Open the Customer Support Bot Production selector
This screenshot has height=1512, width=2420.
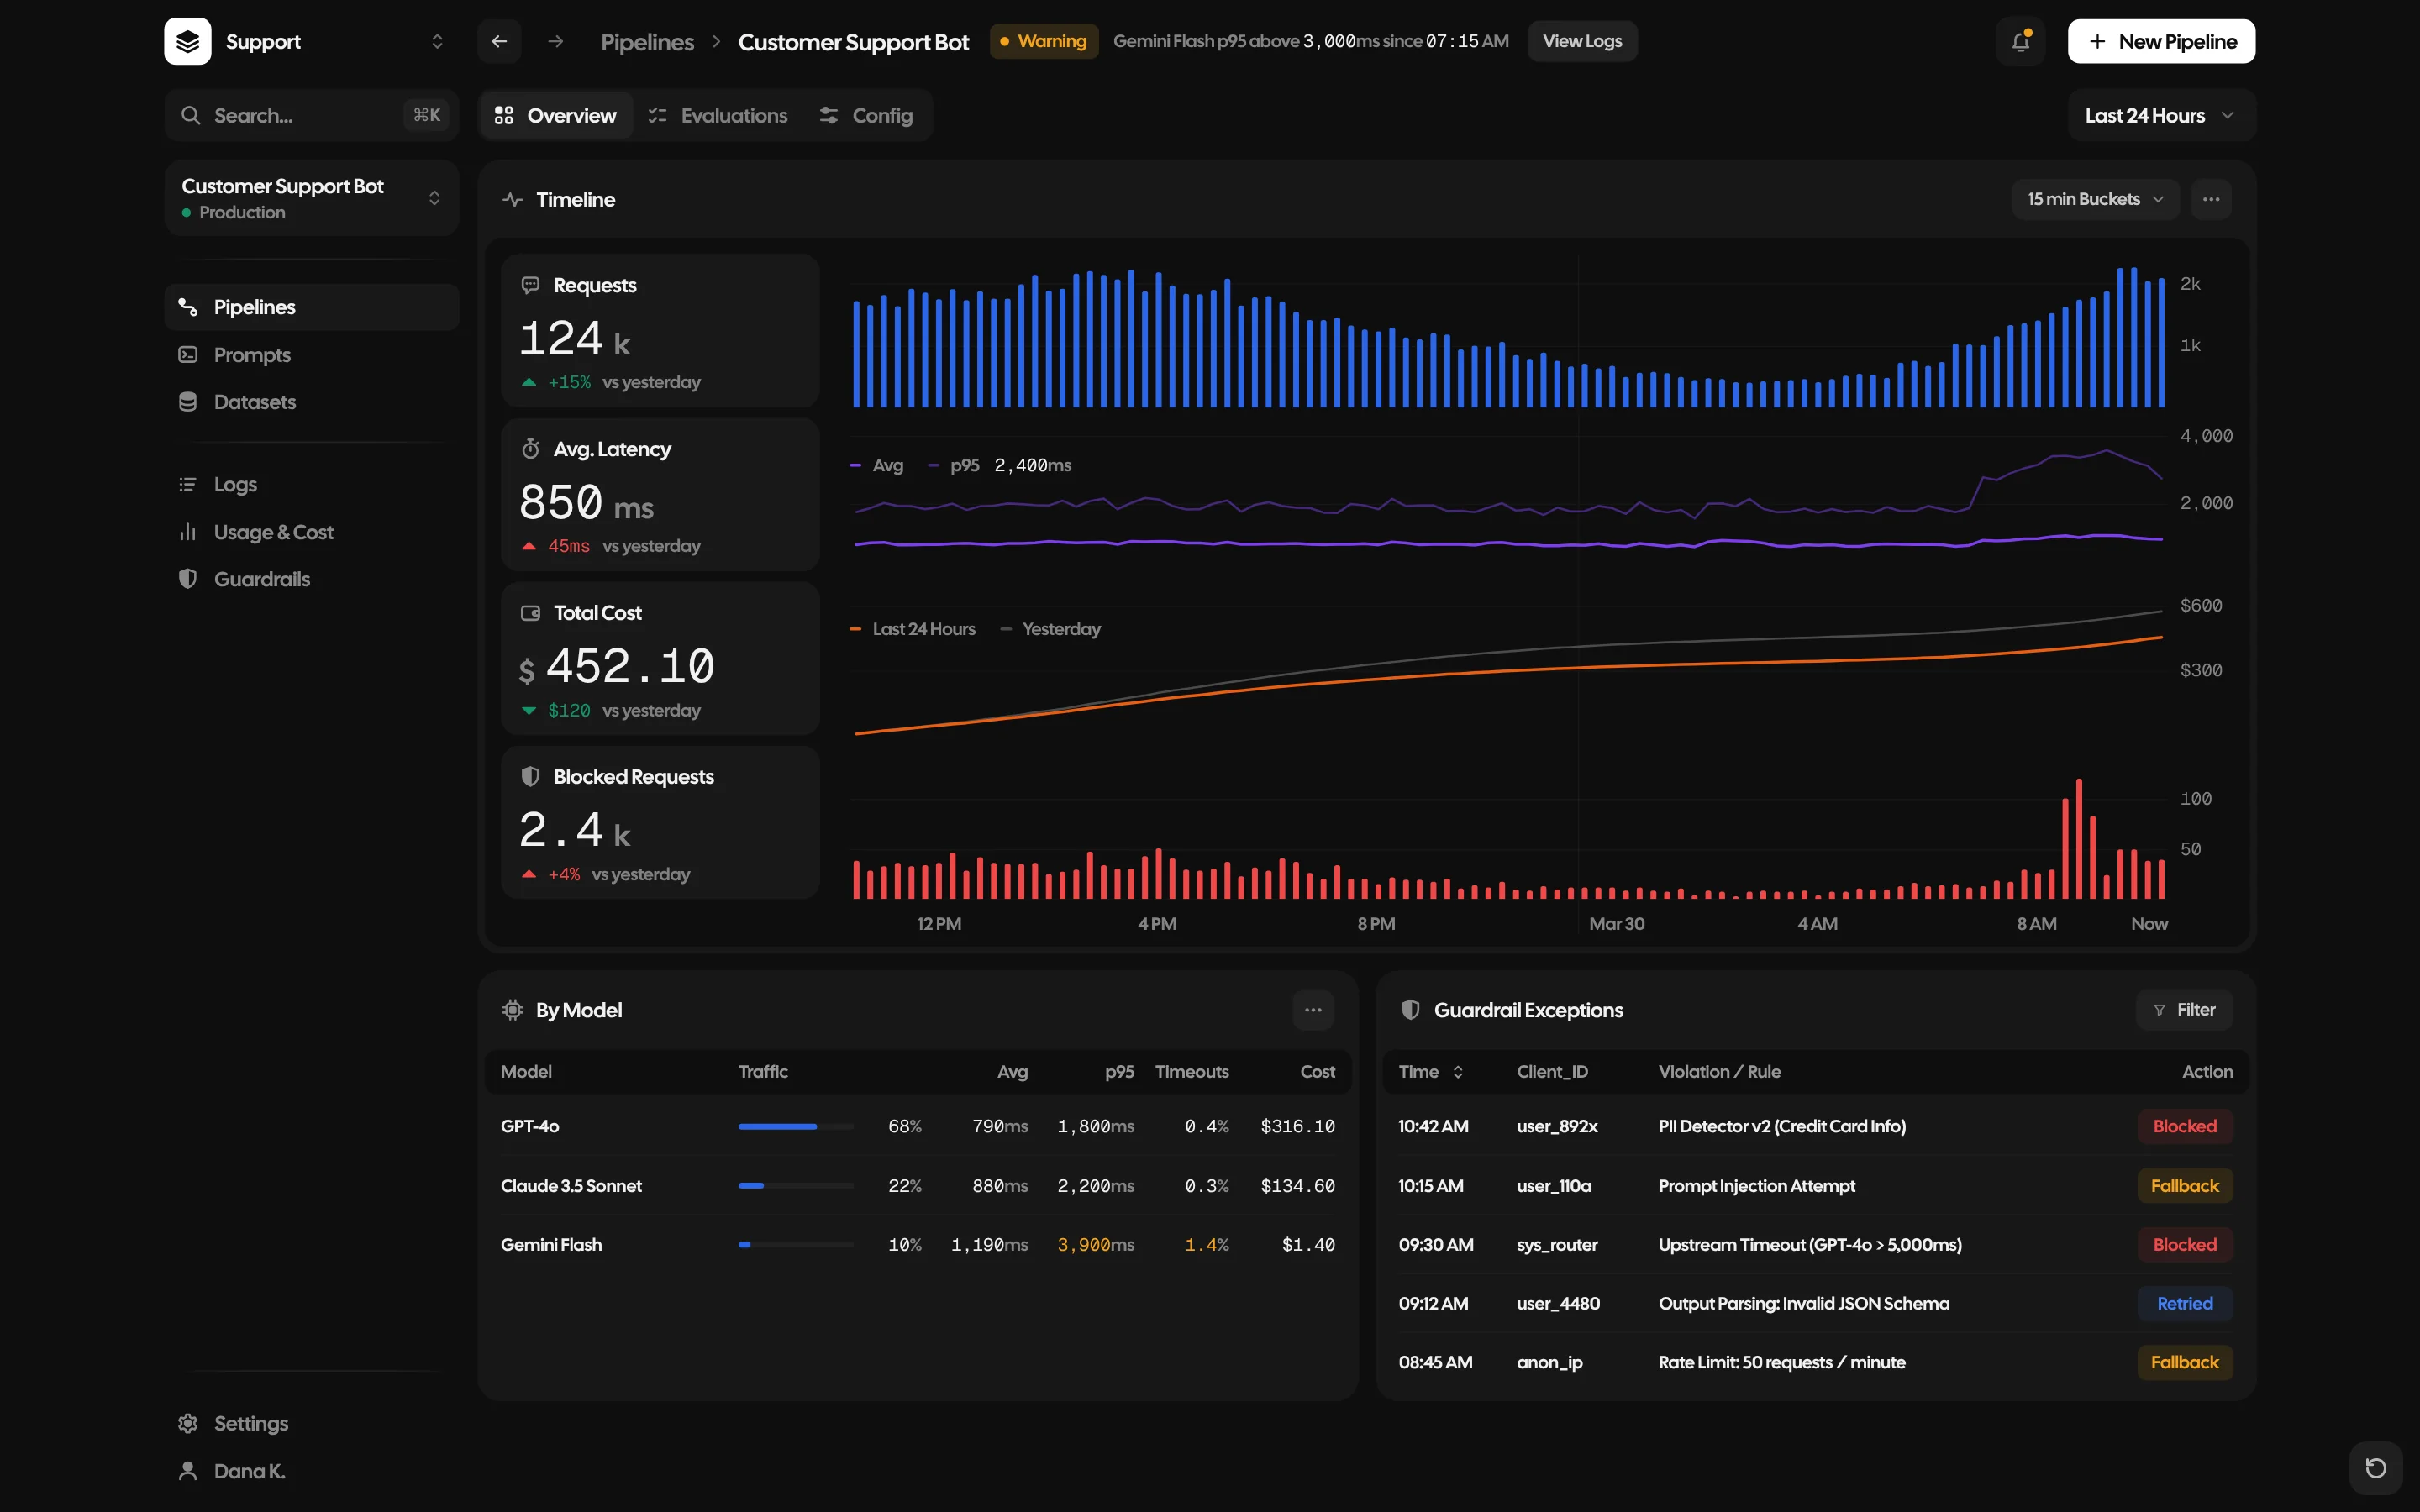[x=312, y=198]
